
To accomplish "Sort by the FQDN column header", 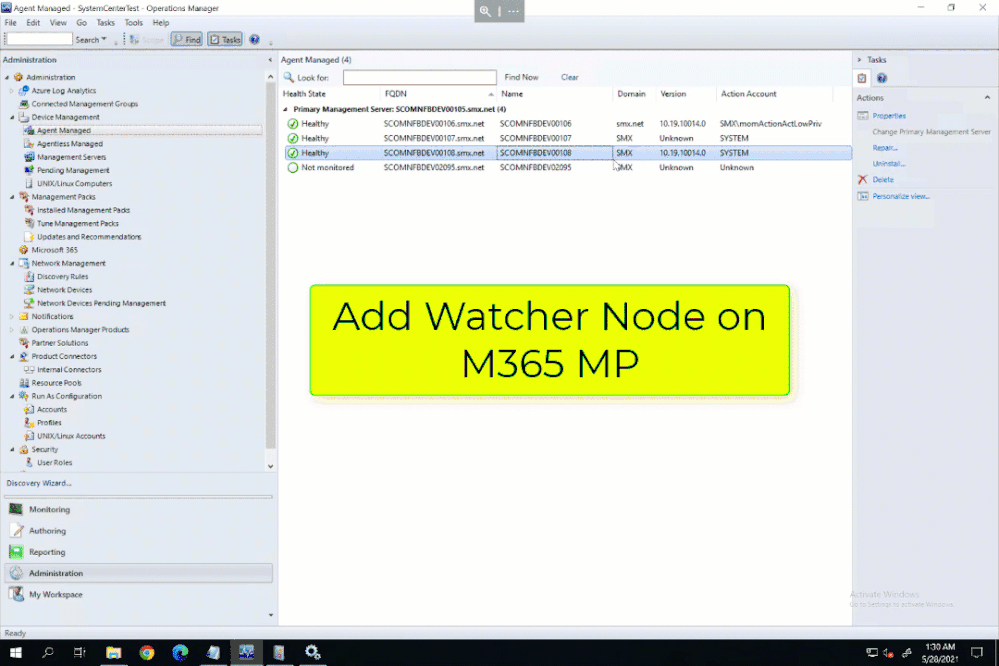I will pyautogui.click(x=438, y=94).
